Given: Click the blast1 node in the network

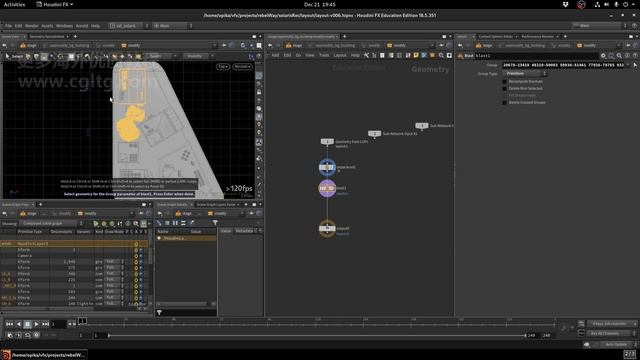Looking at the screenshot, I should (x=327, y=188).
